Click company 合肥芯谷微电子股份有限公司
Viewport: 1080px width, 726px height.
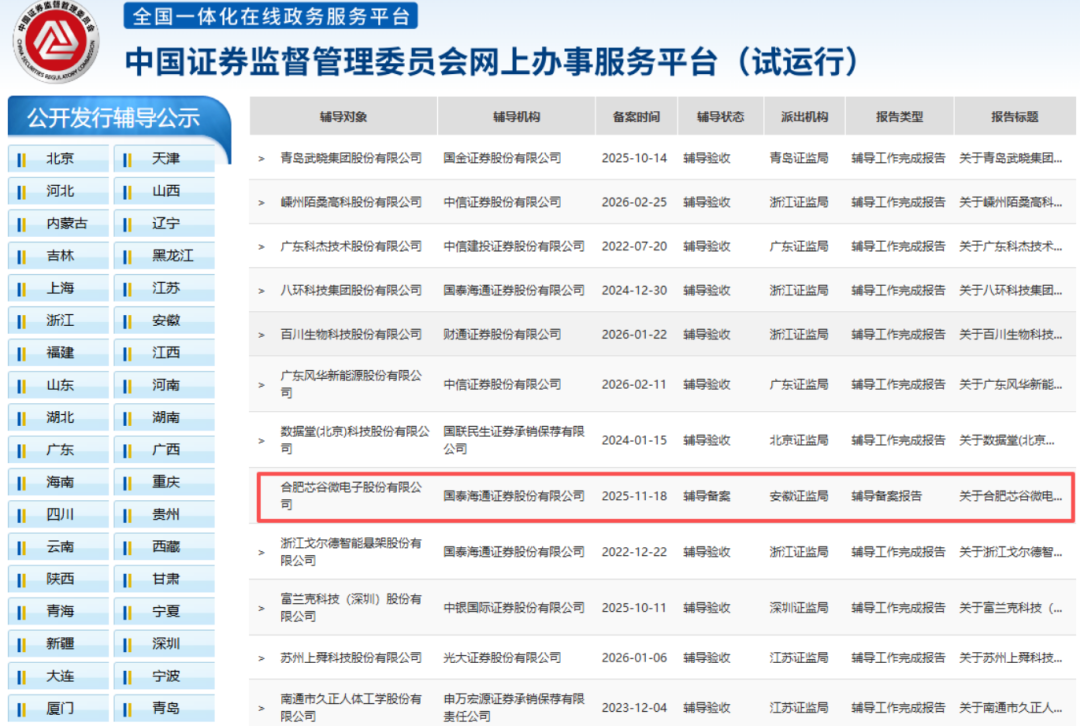351,496
